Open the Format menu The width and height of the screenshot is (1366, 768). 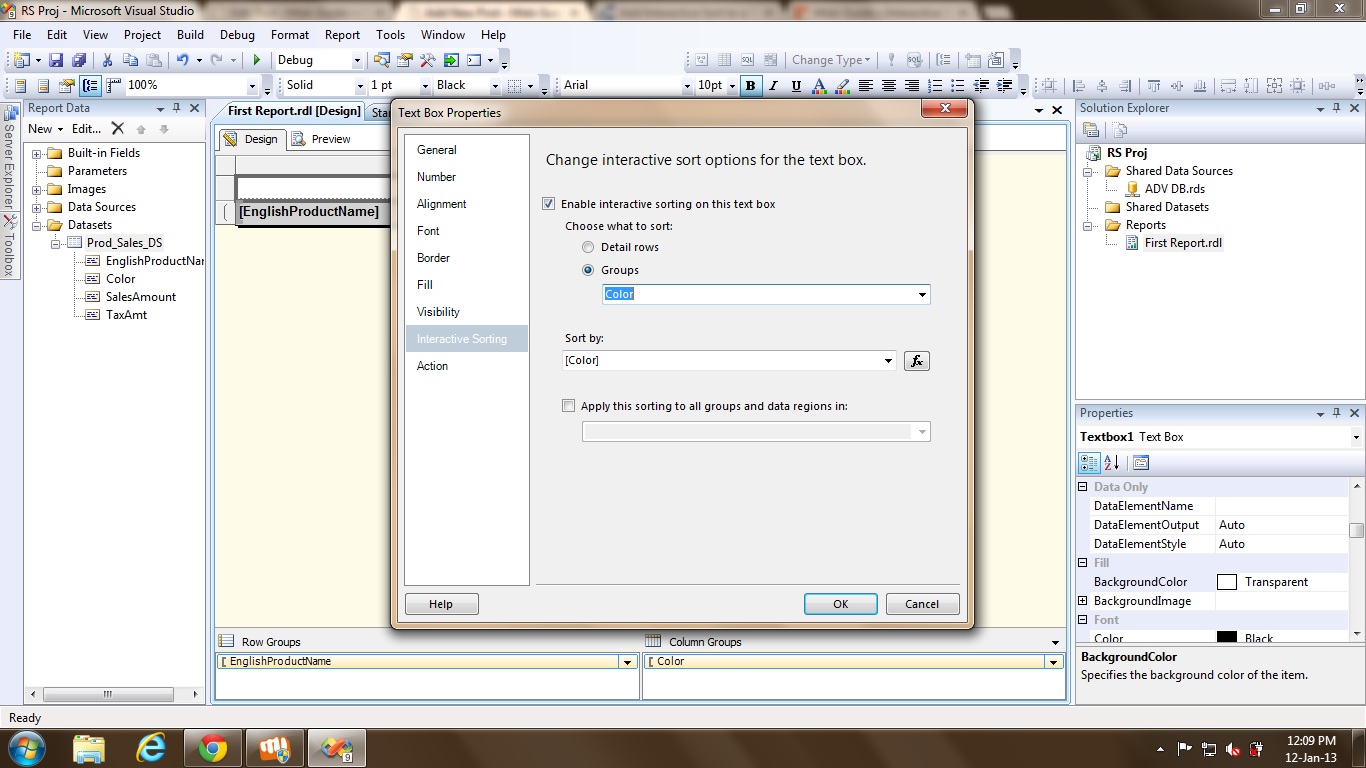tap(289, 35)
